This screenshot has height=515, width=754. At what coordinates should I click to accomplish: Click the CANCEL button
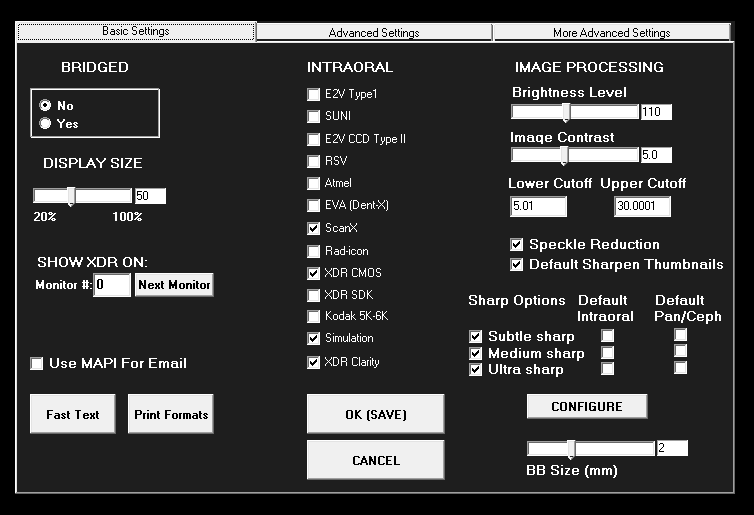point(375,460)
